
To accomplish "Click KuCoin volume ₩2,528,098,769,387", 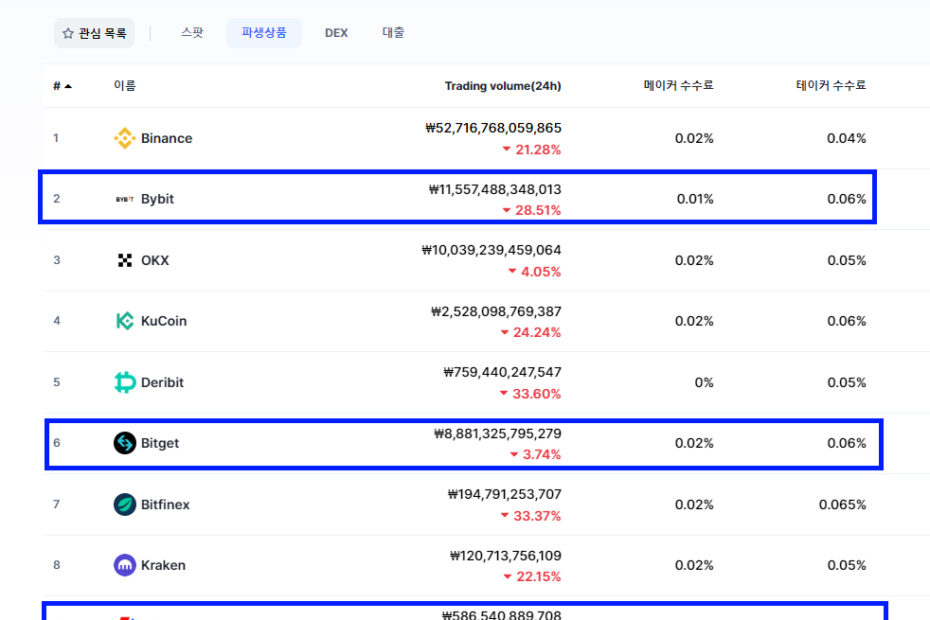I will coord(496,311).
